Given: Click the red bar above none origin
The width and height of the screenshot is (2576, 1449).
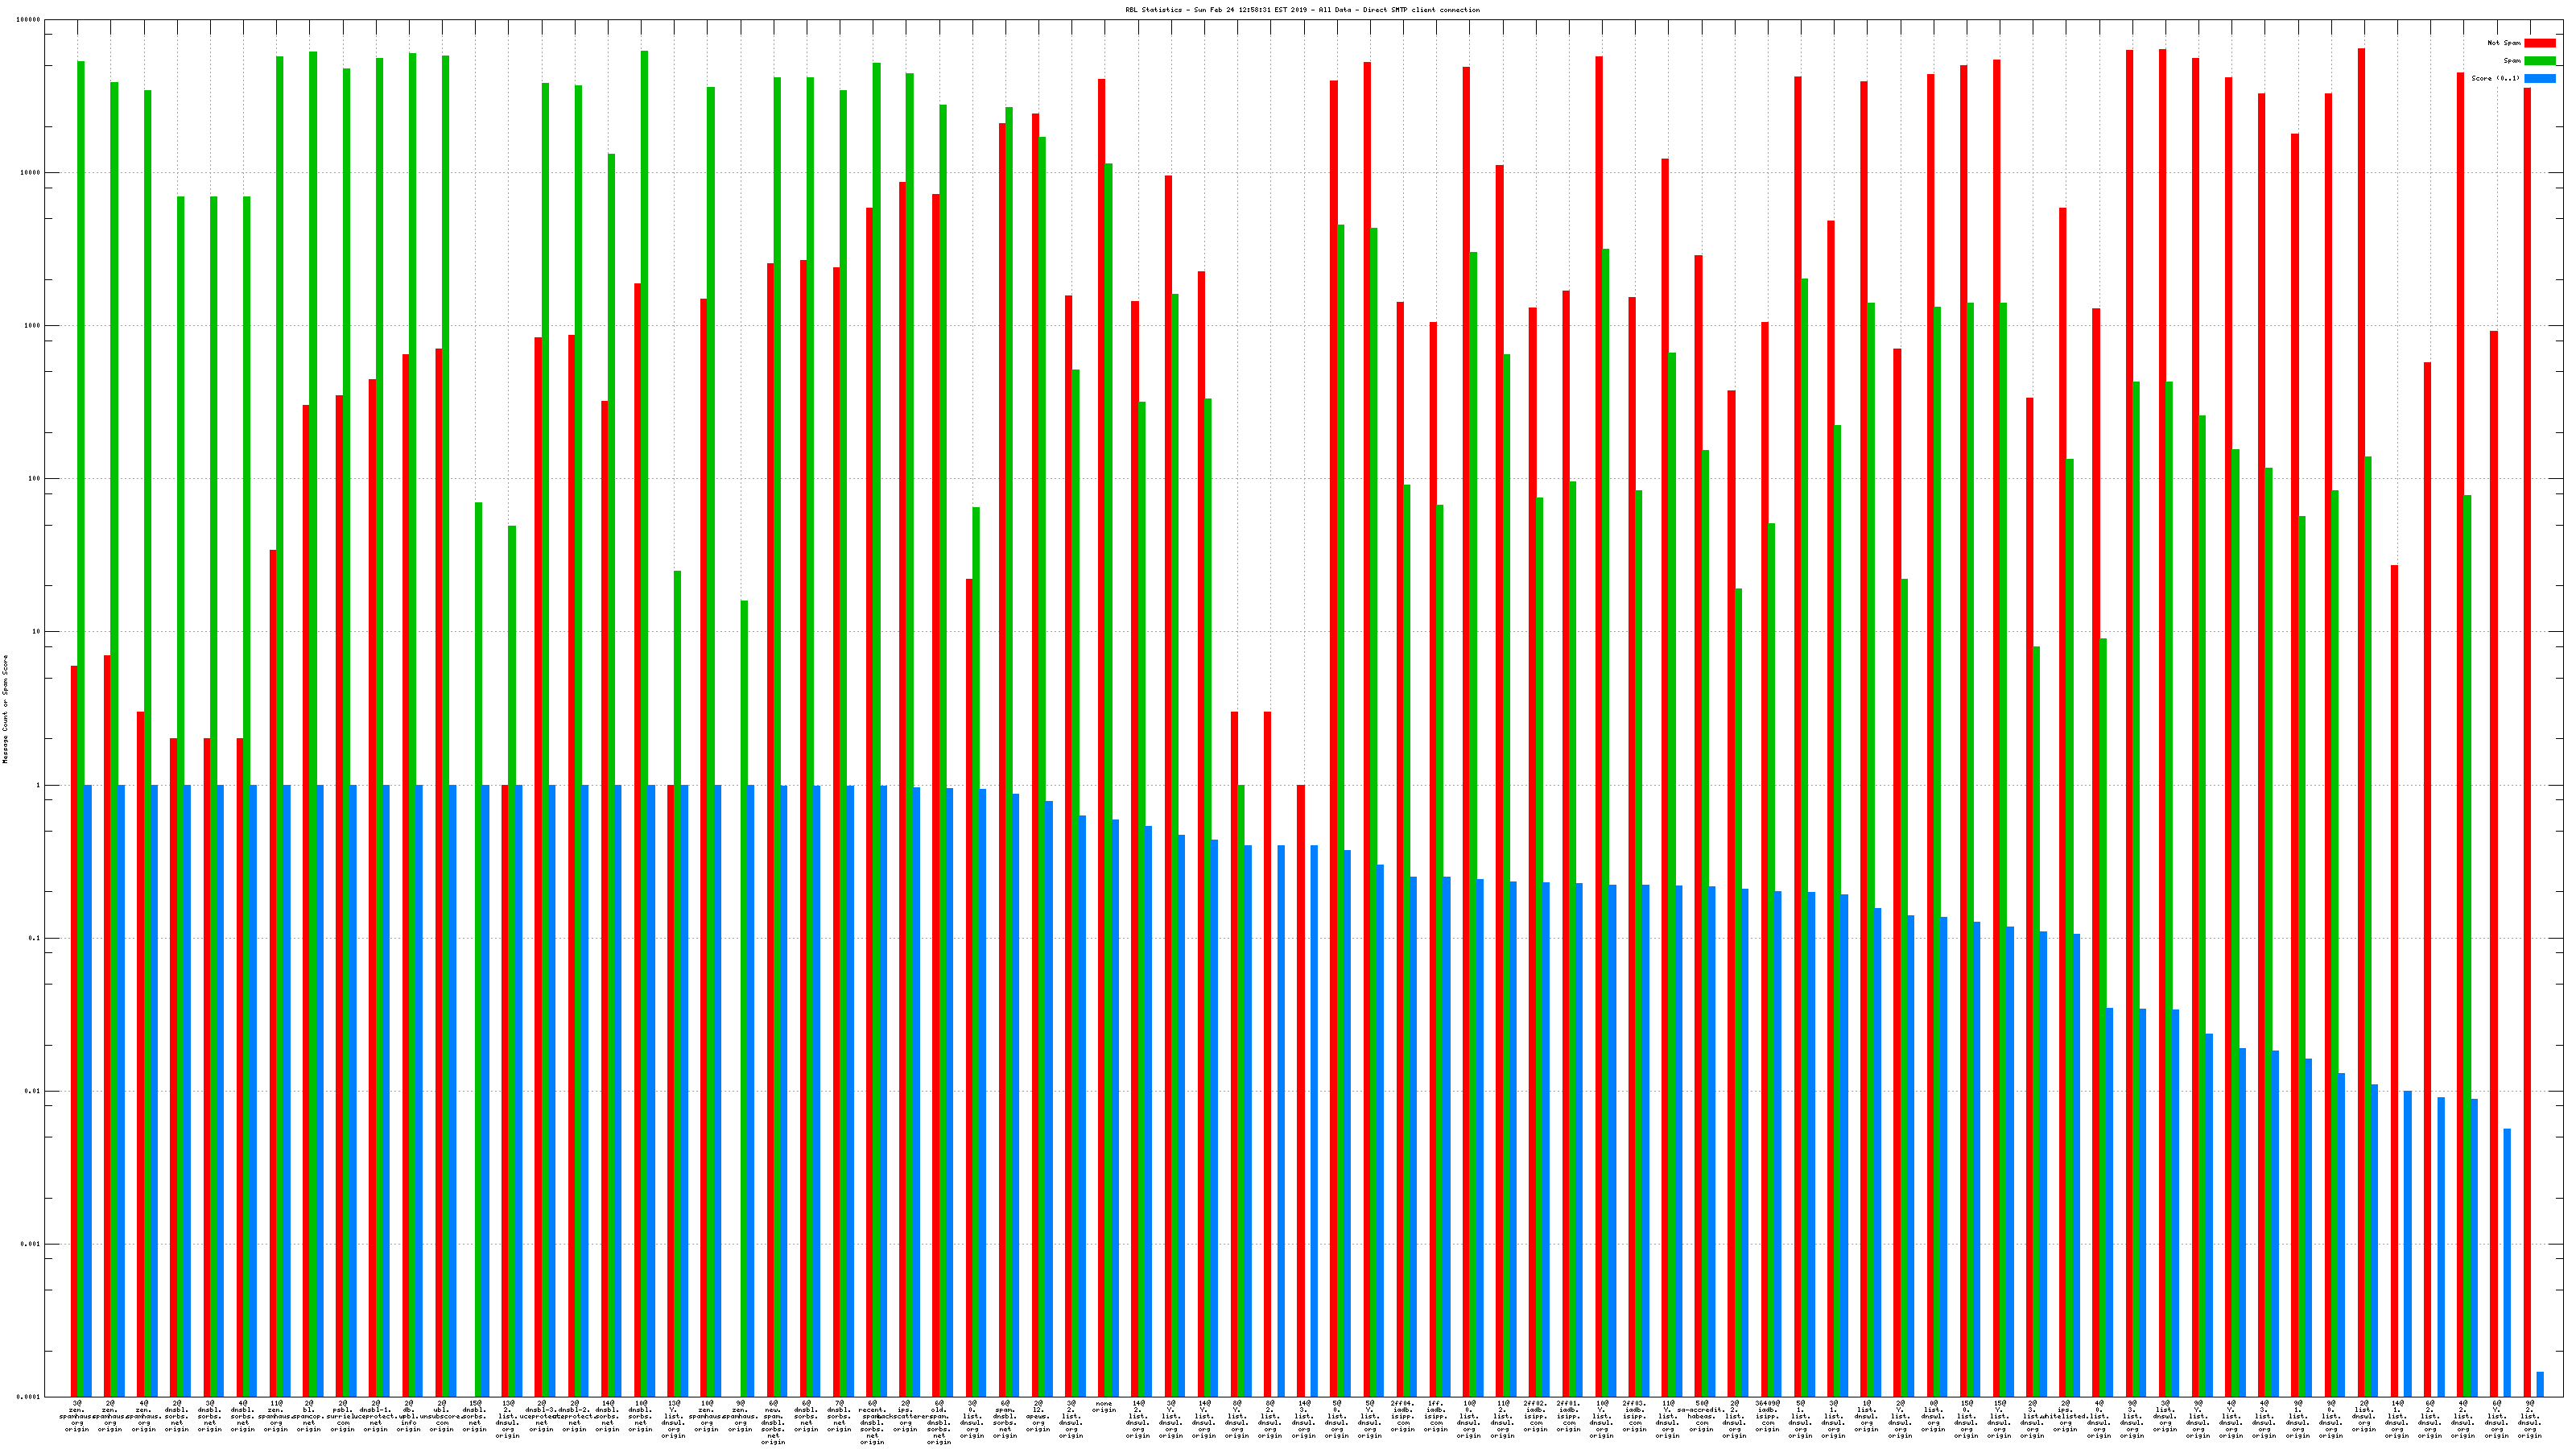Looking at the screenshot, I should pyautogui.click(x=1101, y=700).
